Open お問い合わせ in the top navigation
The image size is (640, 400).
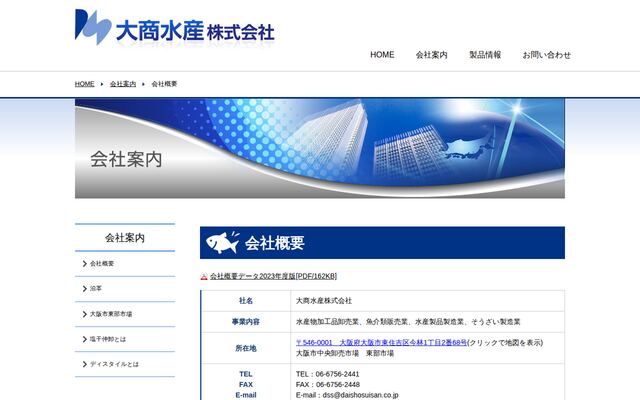(x=547, y=55)
